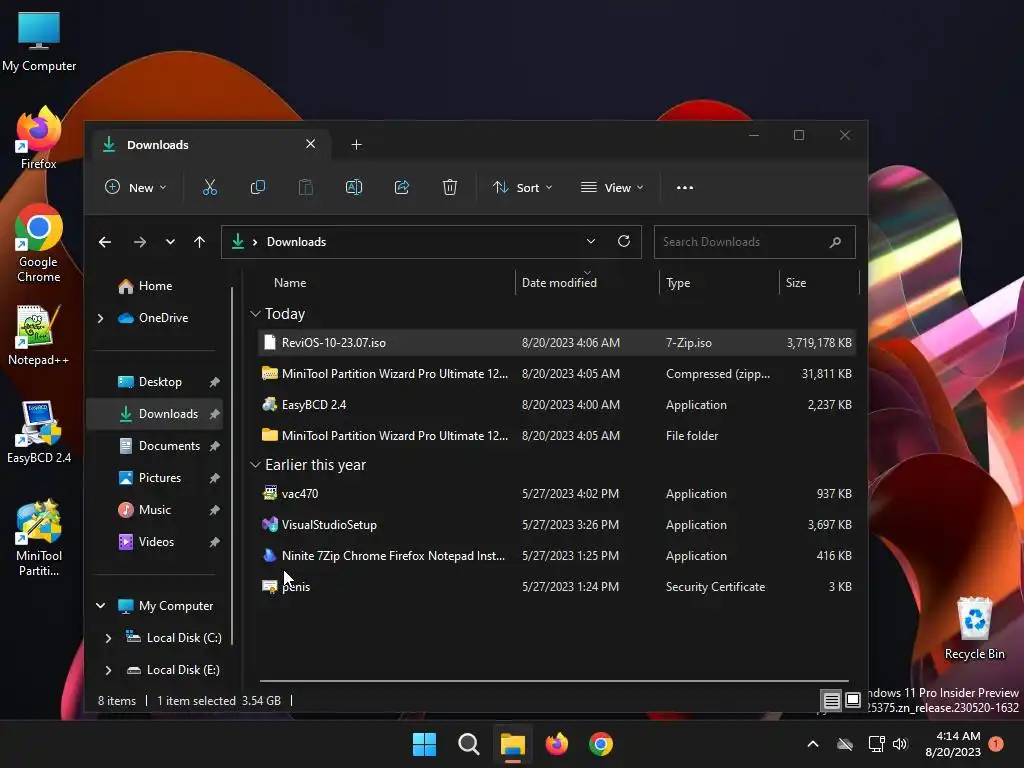Viewport: 1024px width, 768px height.
Task: Switch to large thumbnails view icon
Action: [x=853, y=701]
